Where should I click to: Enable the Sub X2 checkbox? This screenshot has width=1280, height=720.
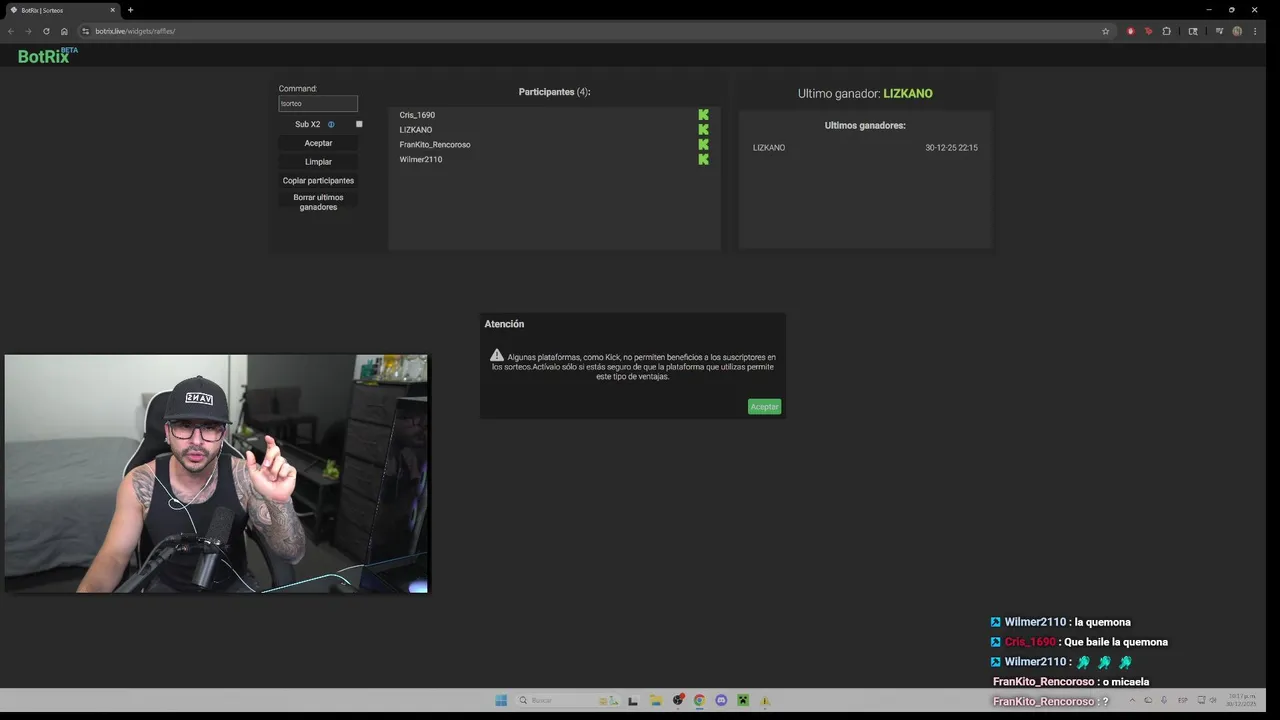pyautogui.click(x=359, y=124)
